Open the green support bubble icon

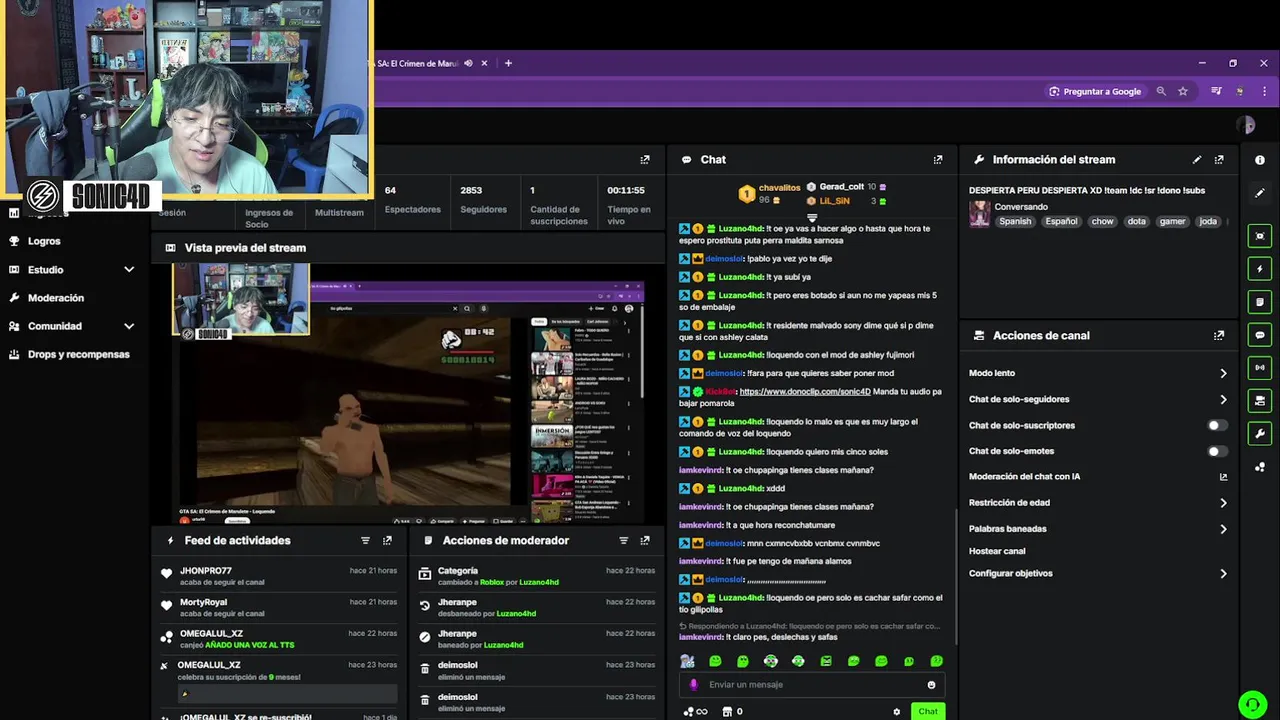pyautogui.click(x=1252, y=703)
